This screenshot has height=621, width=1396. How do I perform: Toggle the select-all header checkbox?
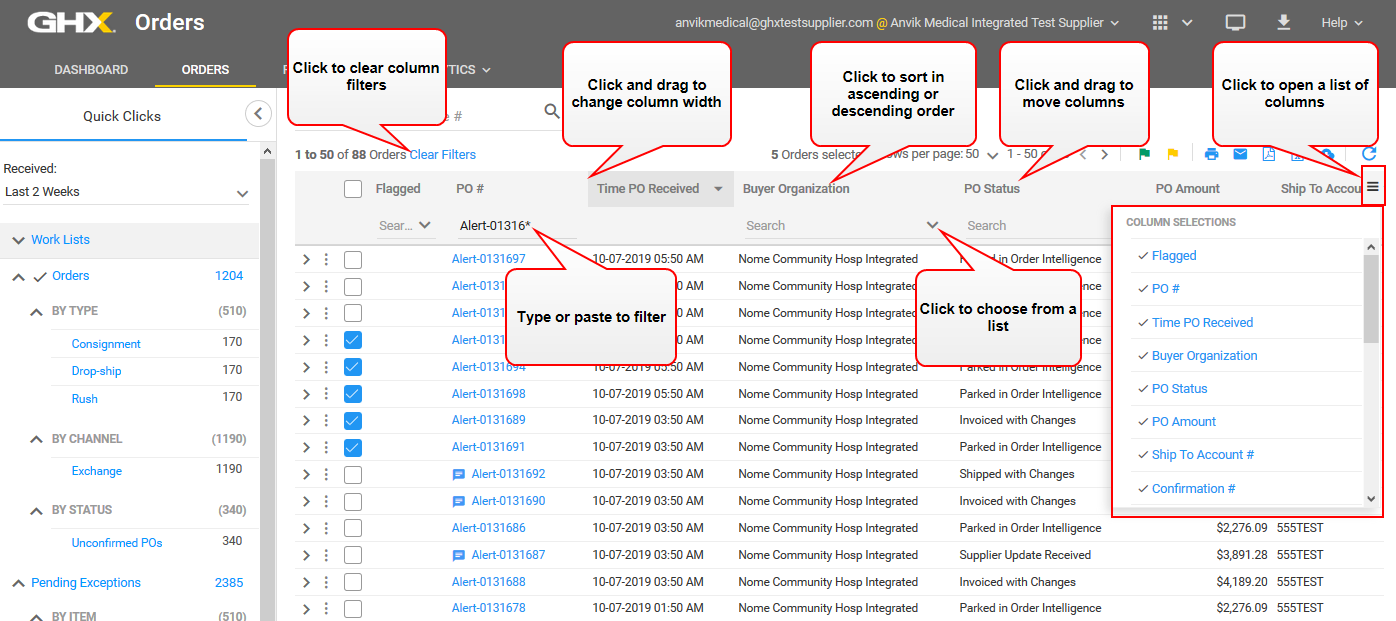click(x=353, y=188)
